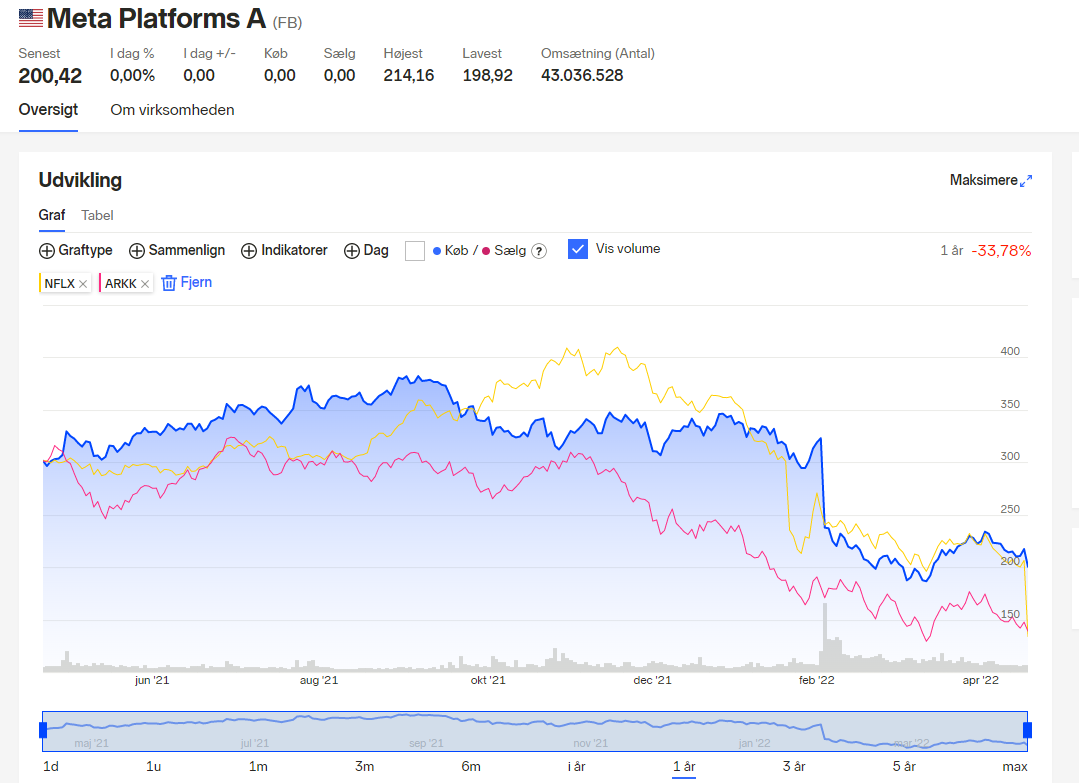Expand the Sammenlign dropdown

(x=177, y=250)
